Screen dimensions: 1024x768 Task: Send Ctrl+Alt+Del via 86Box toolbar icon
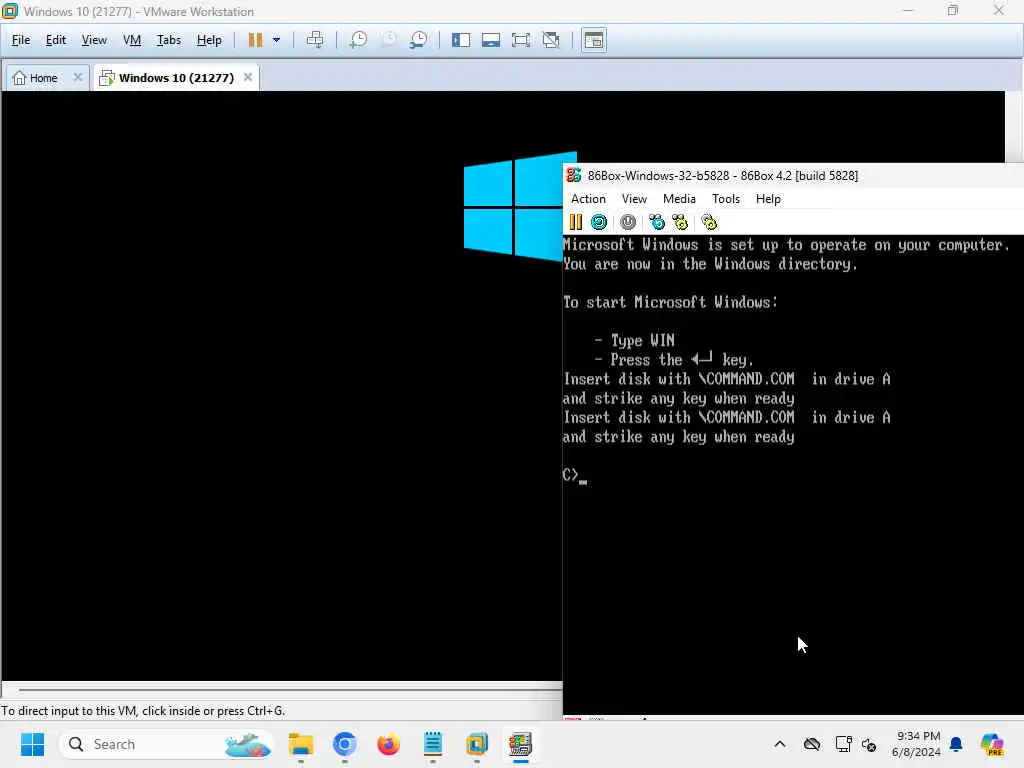click(x=656, y=222)
